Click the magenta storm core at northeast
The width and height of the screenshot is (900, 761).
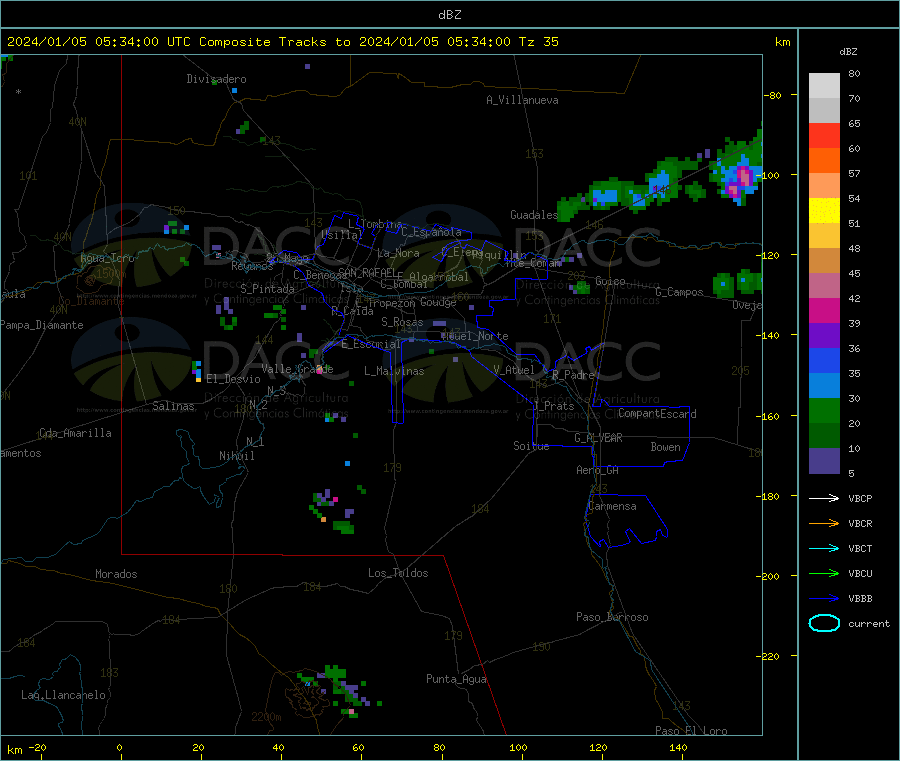740,180
